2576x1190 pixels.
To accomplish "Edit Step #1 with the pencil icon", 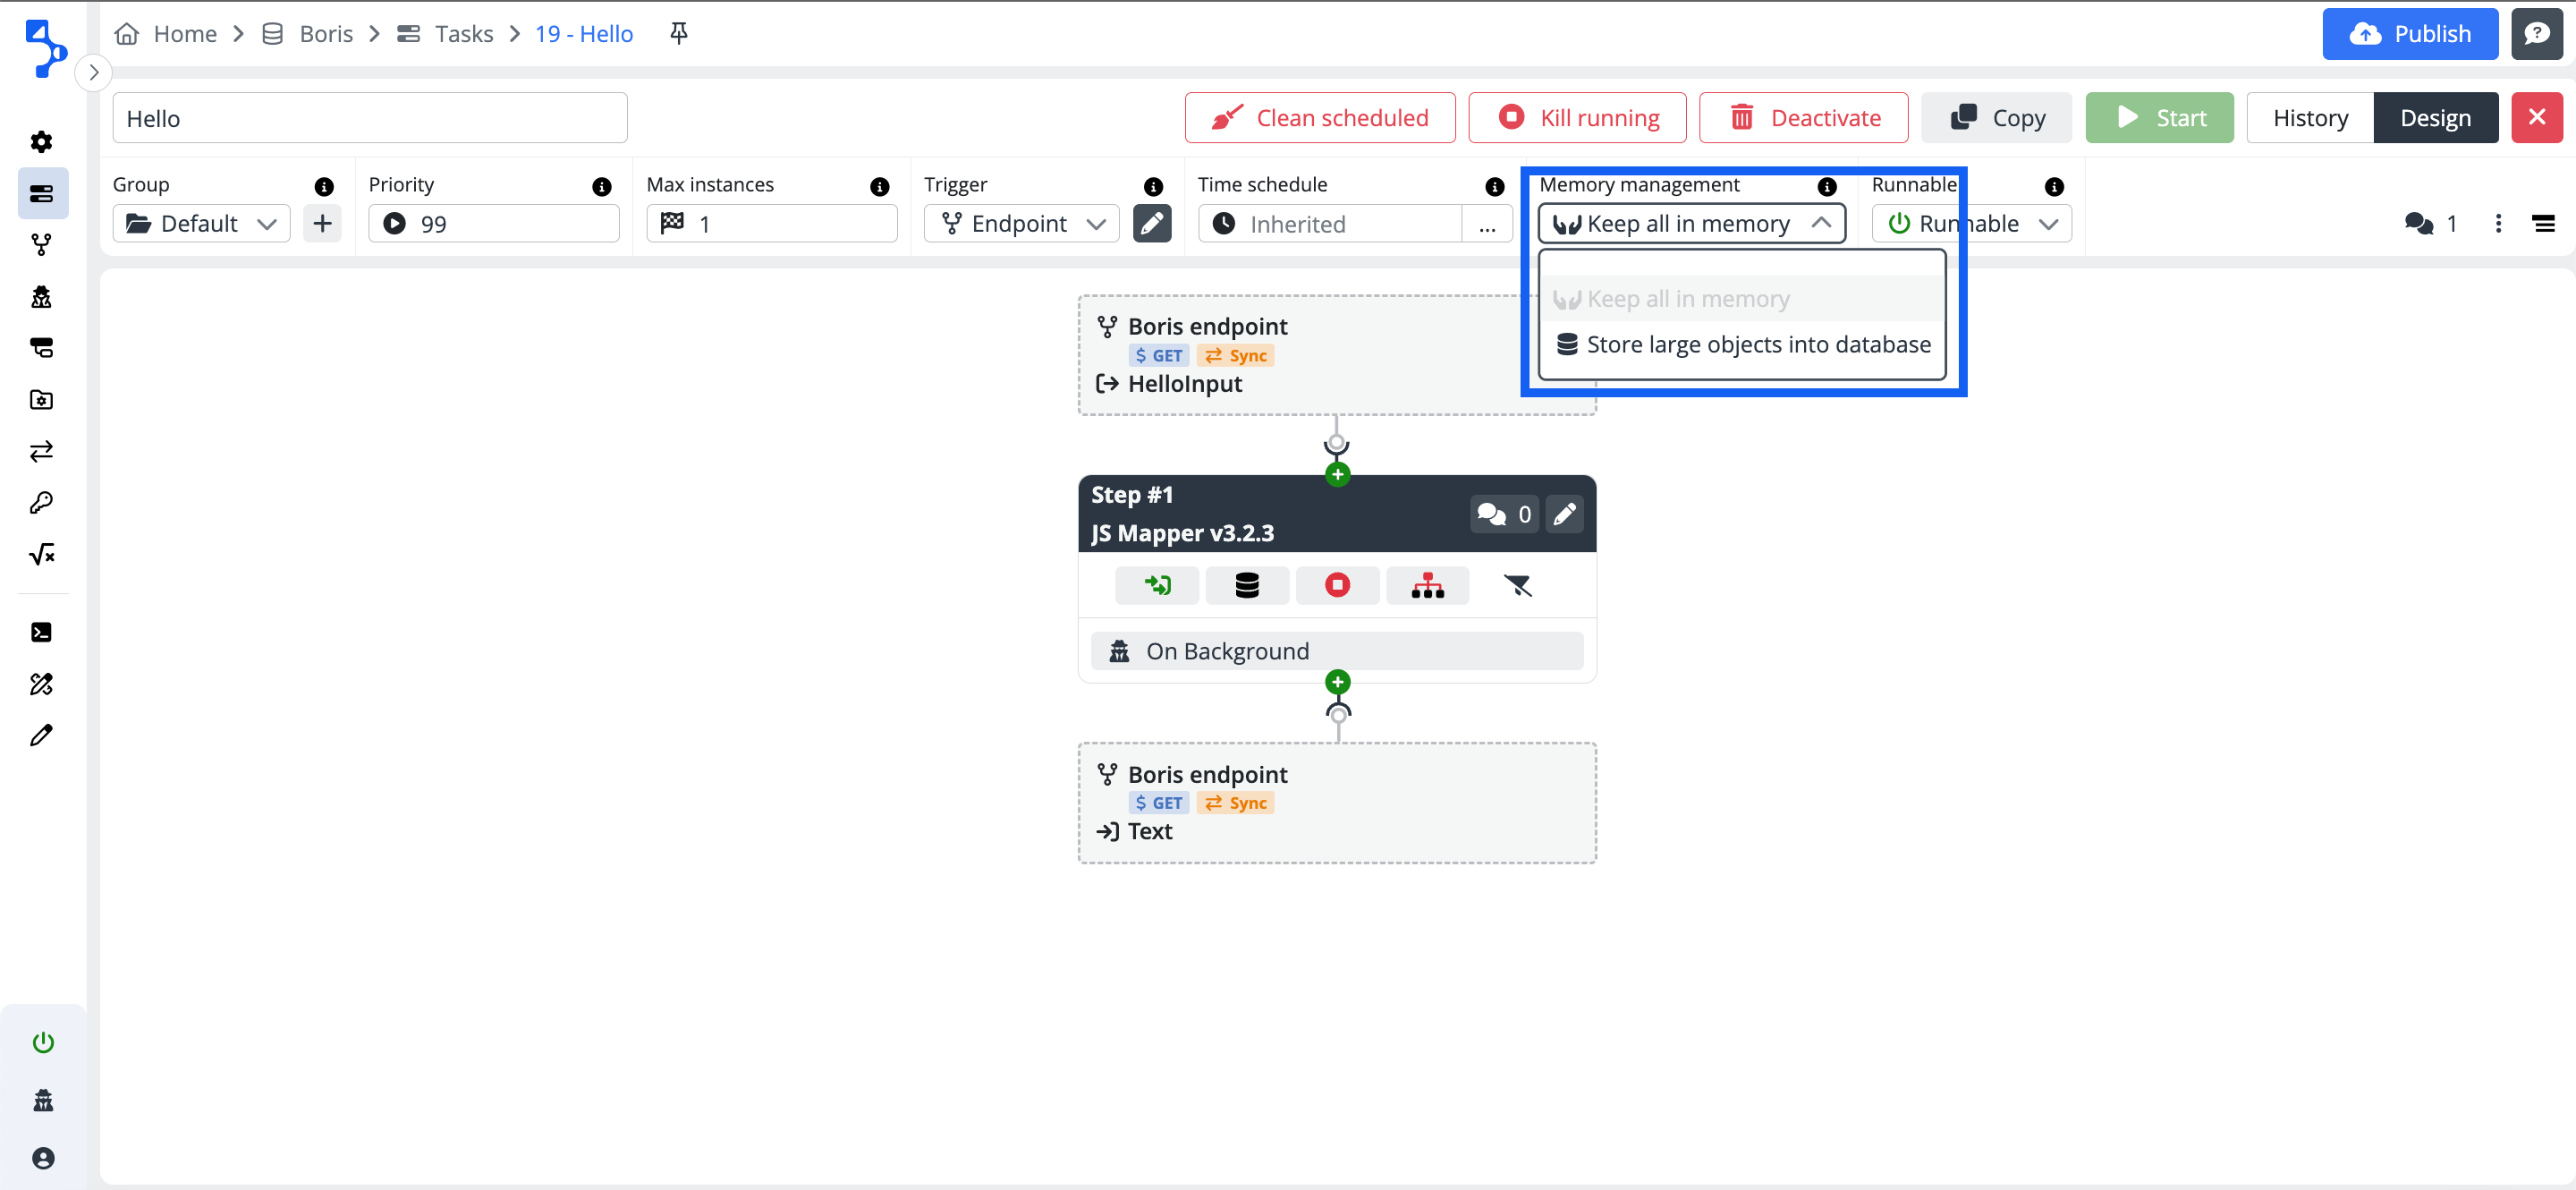I will pyautogui.click(x=1564, y=514).
